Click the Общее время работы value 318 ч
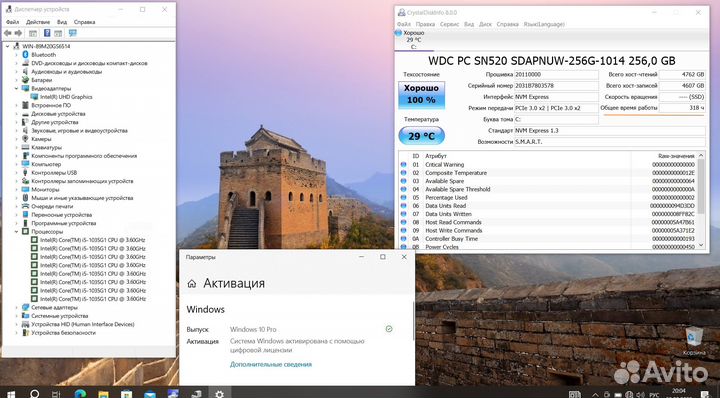The height and width of the screenshot is (398, 720). point(683,108)
